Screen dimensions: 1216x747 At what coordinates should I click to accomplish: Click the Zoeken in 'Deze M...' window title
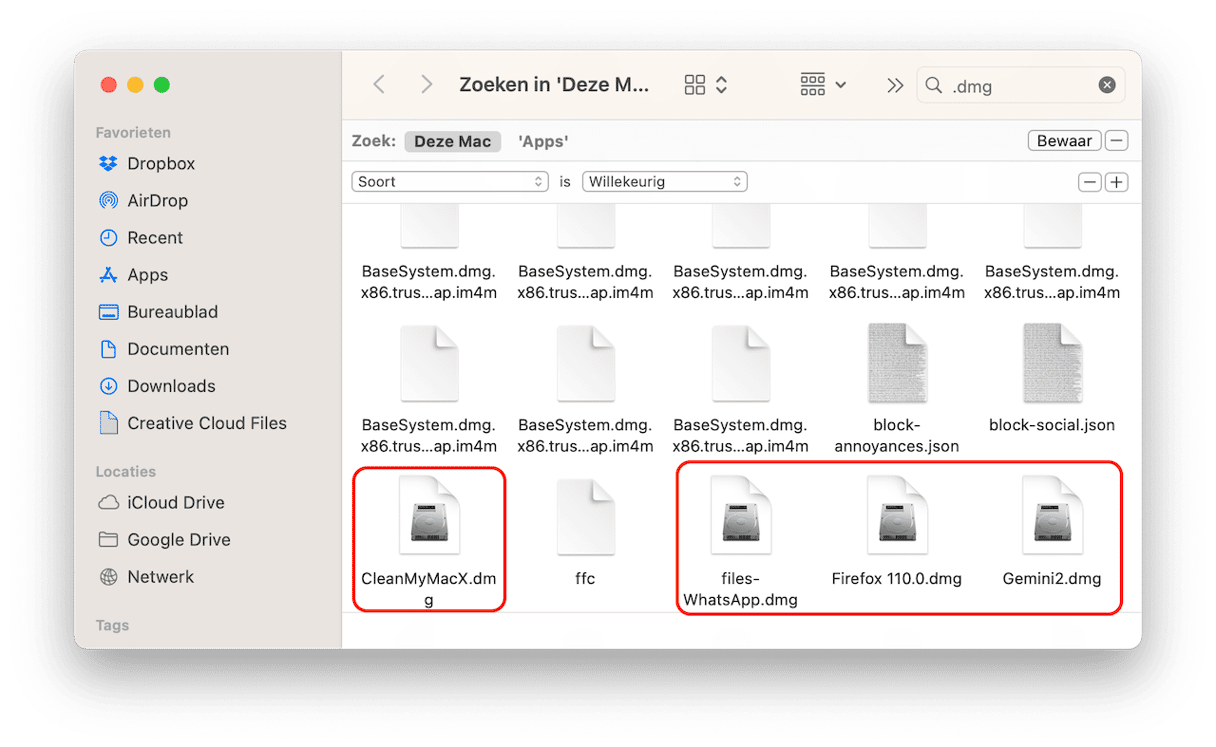point(554,85)
